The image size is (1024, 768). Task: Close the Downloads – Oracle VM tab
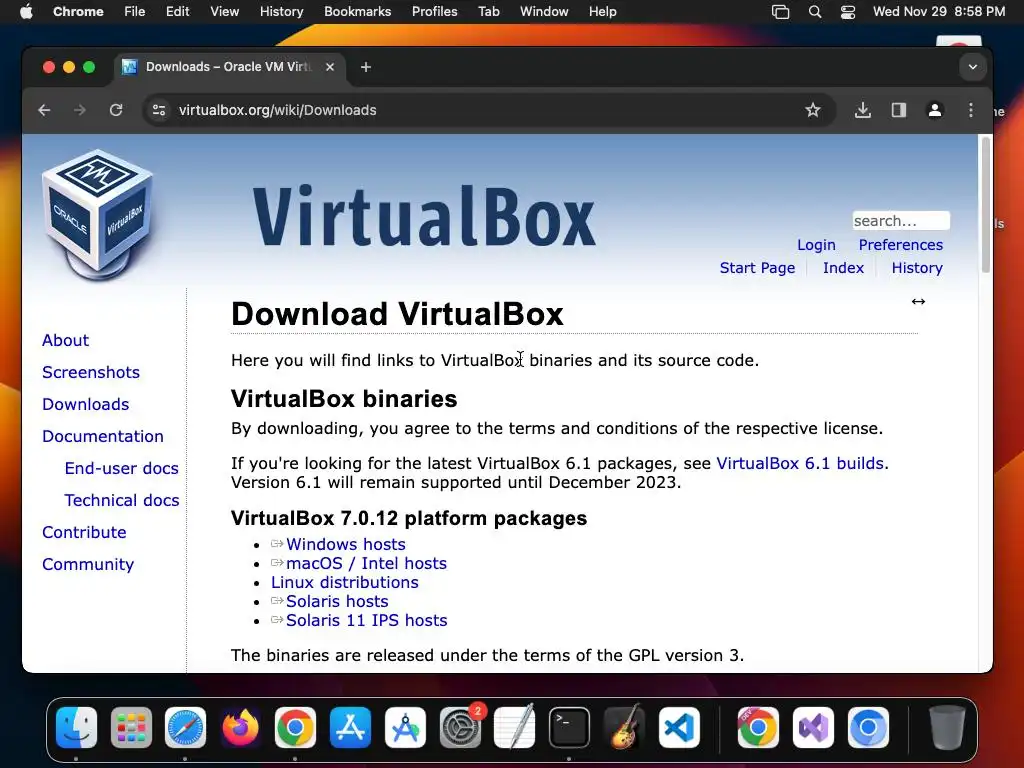[330, 67]
